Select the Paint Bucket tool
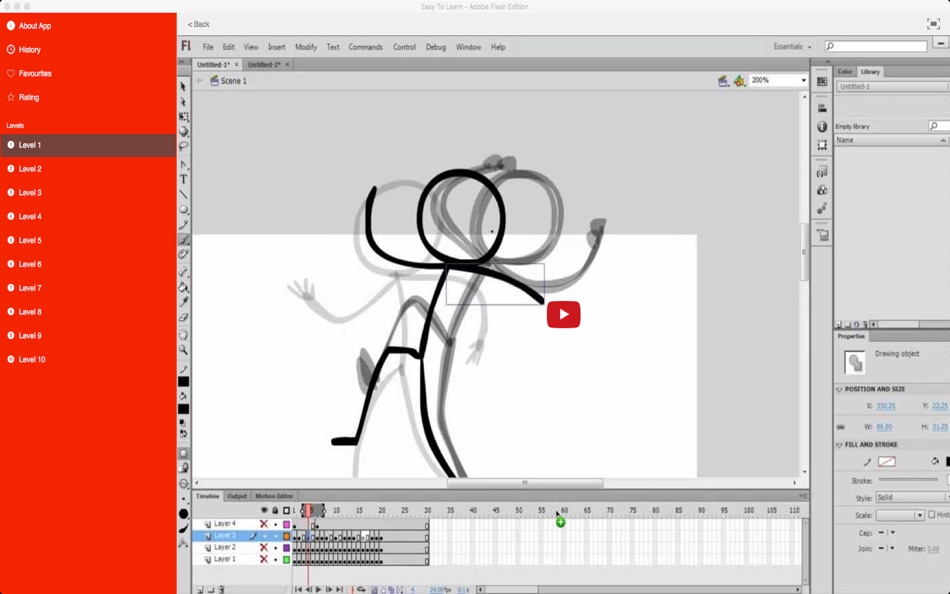 [x=183, y=287]
